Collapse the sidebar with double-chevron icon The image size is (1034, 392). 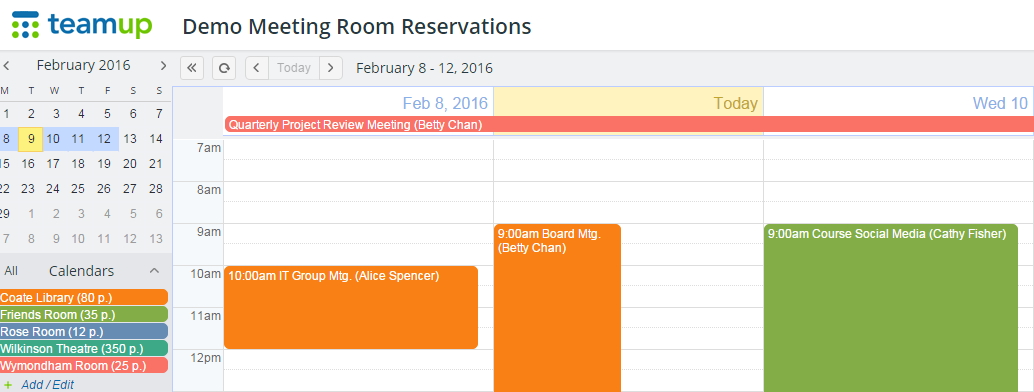[x=192, y=68]
